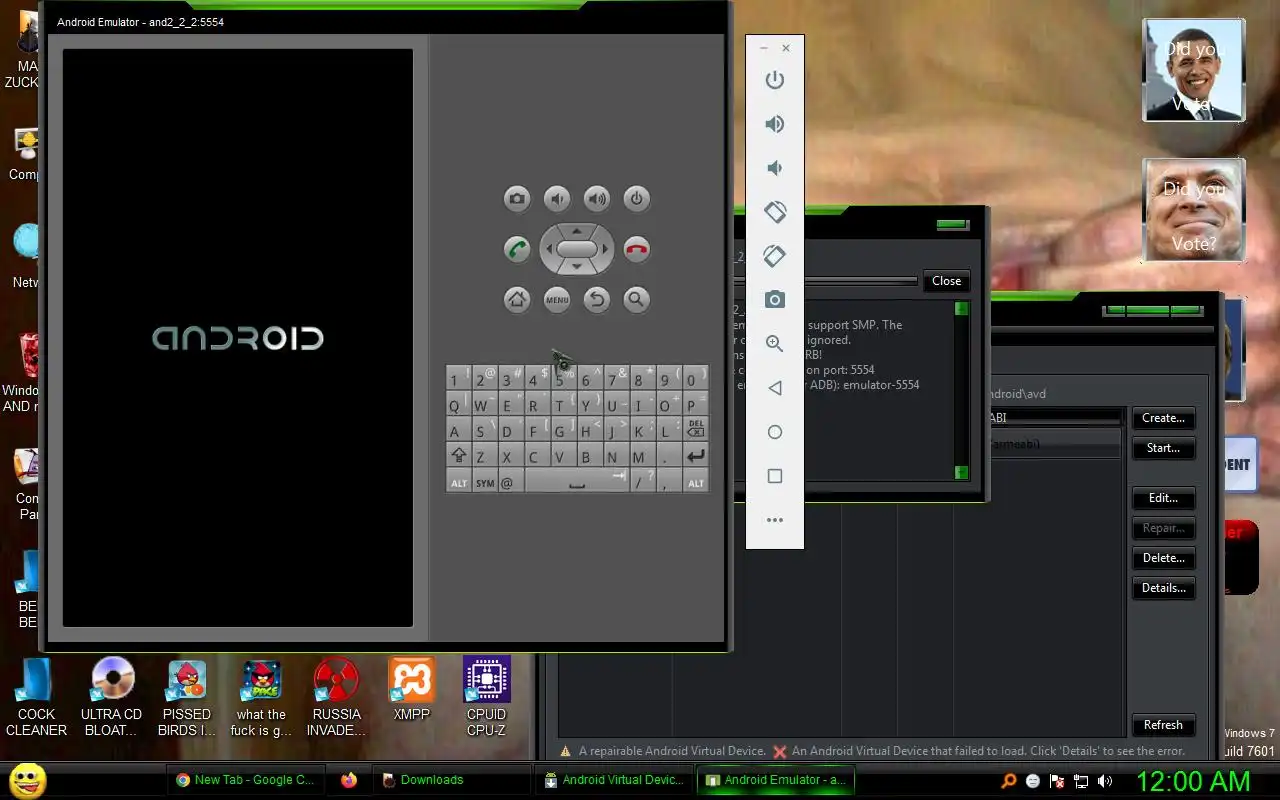Click the left shift arrow key on keyboard
This screenshot has height=800, width=1280.
pyautogui.click(x=459, y=455)
